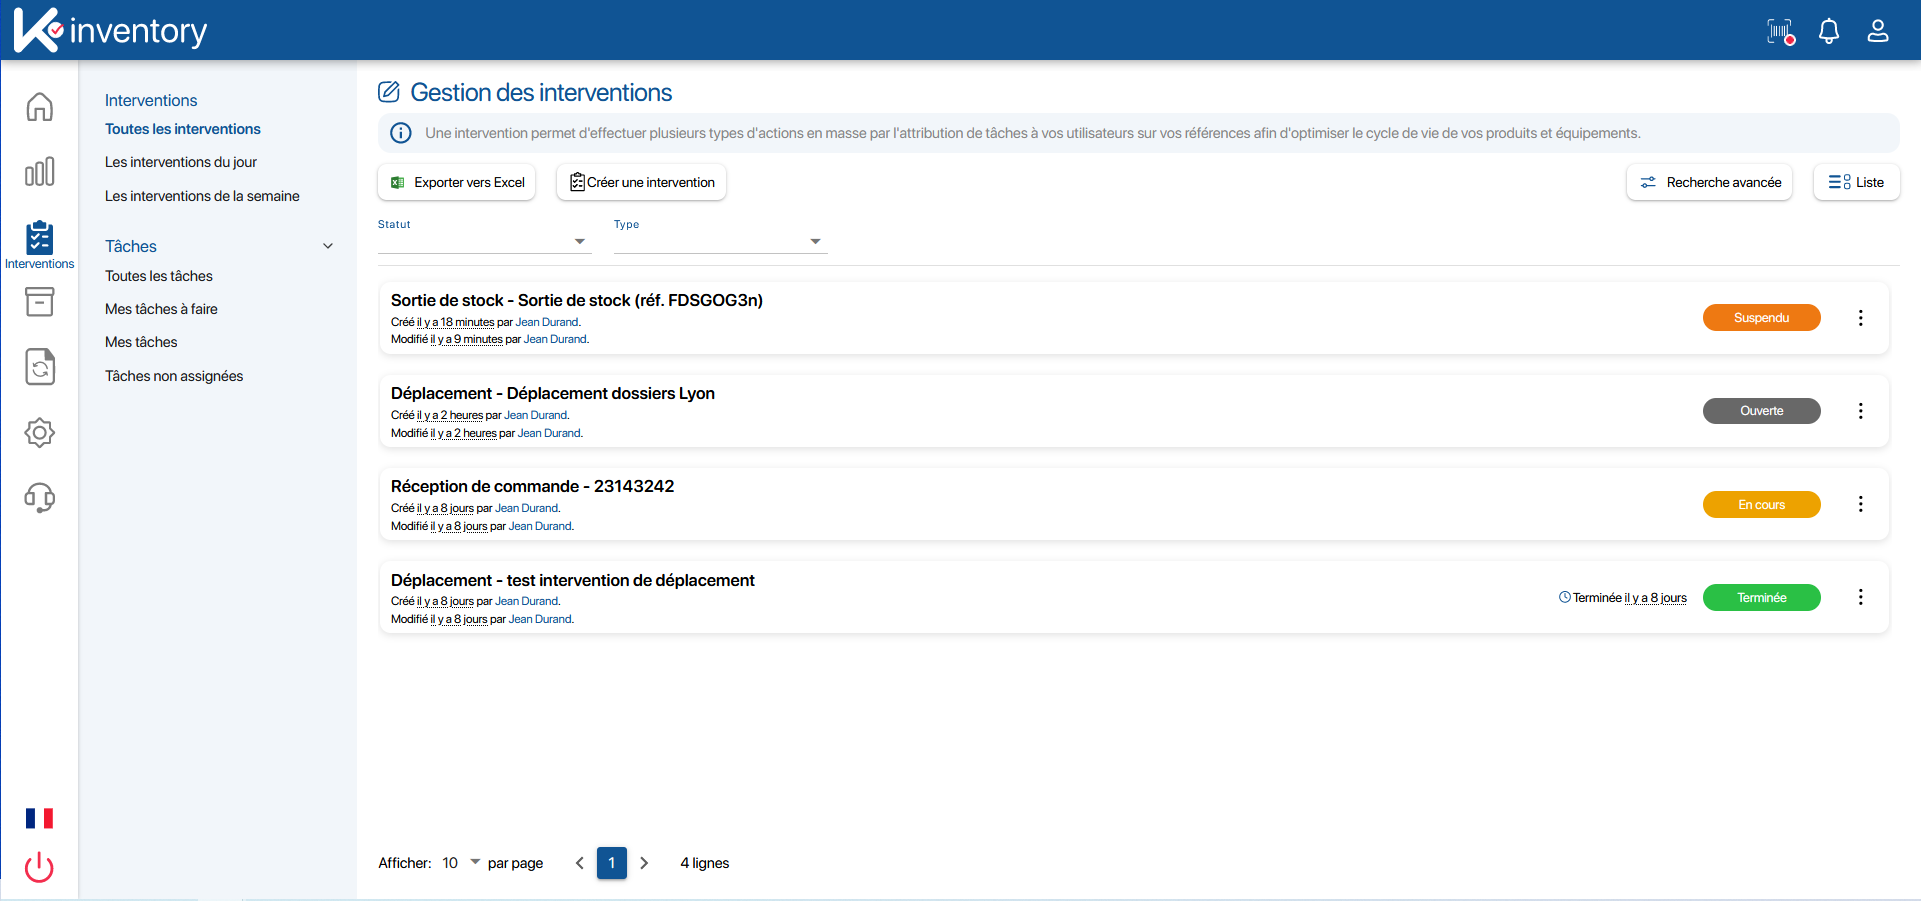Open notifications bell icon
The width and height of the screenshot is (1921, 901).
pyautogui.click(x=1829, y=31)
